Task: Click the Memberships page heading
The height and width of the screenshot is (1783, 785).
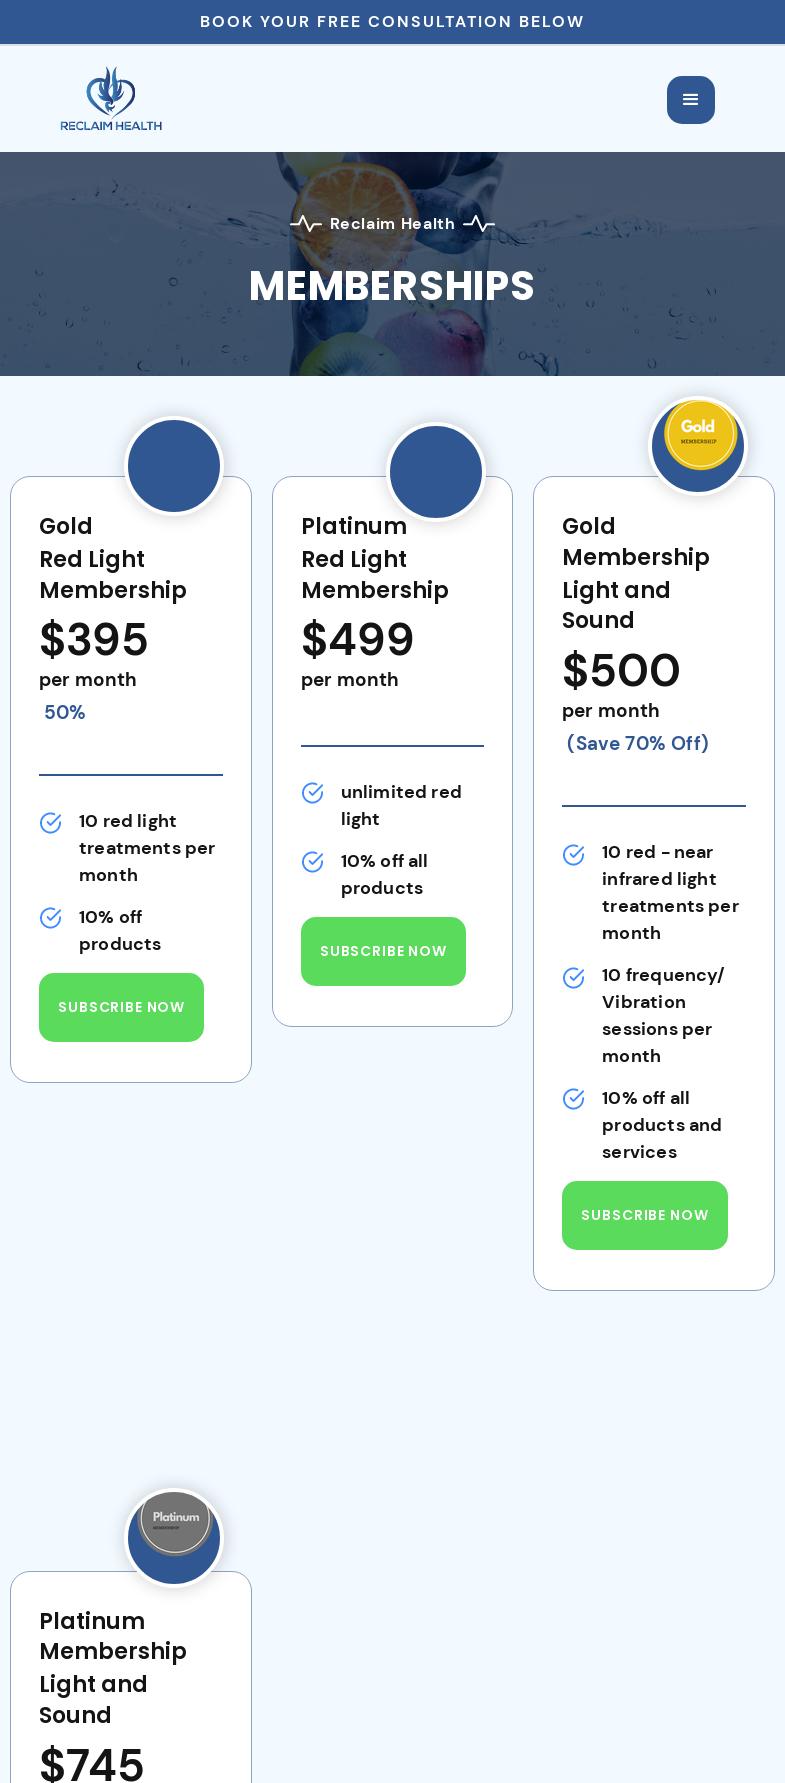Action: click(x=392, y=287)
